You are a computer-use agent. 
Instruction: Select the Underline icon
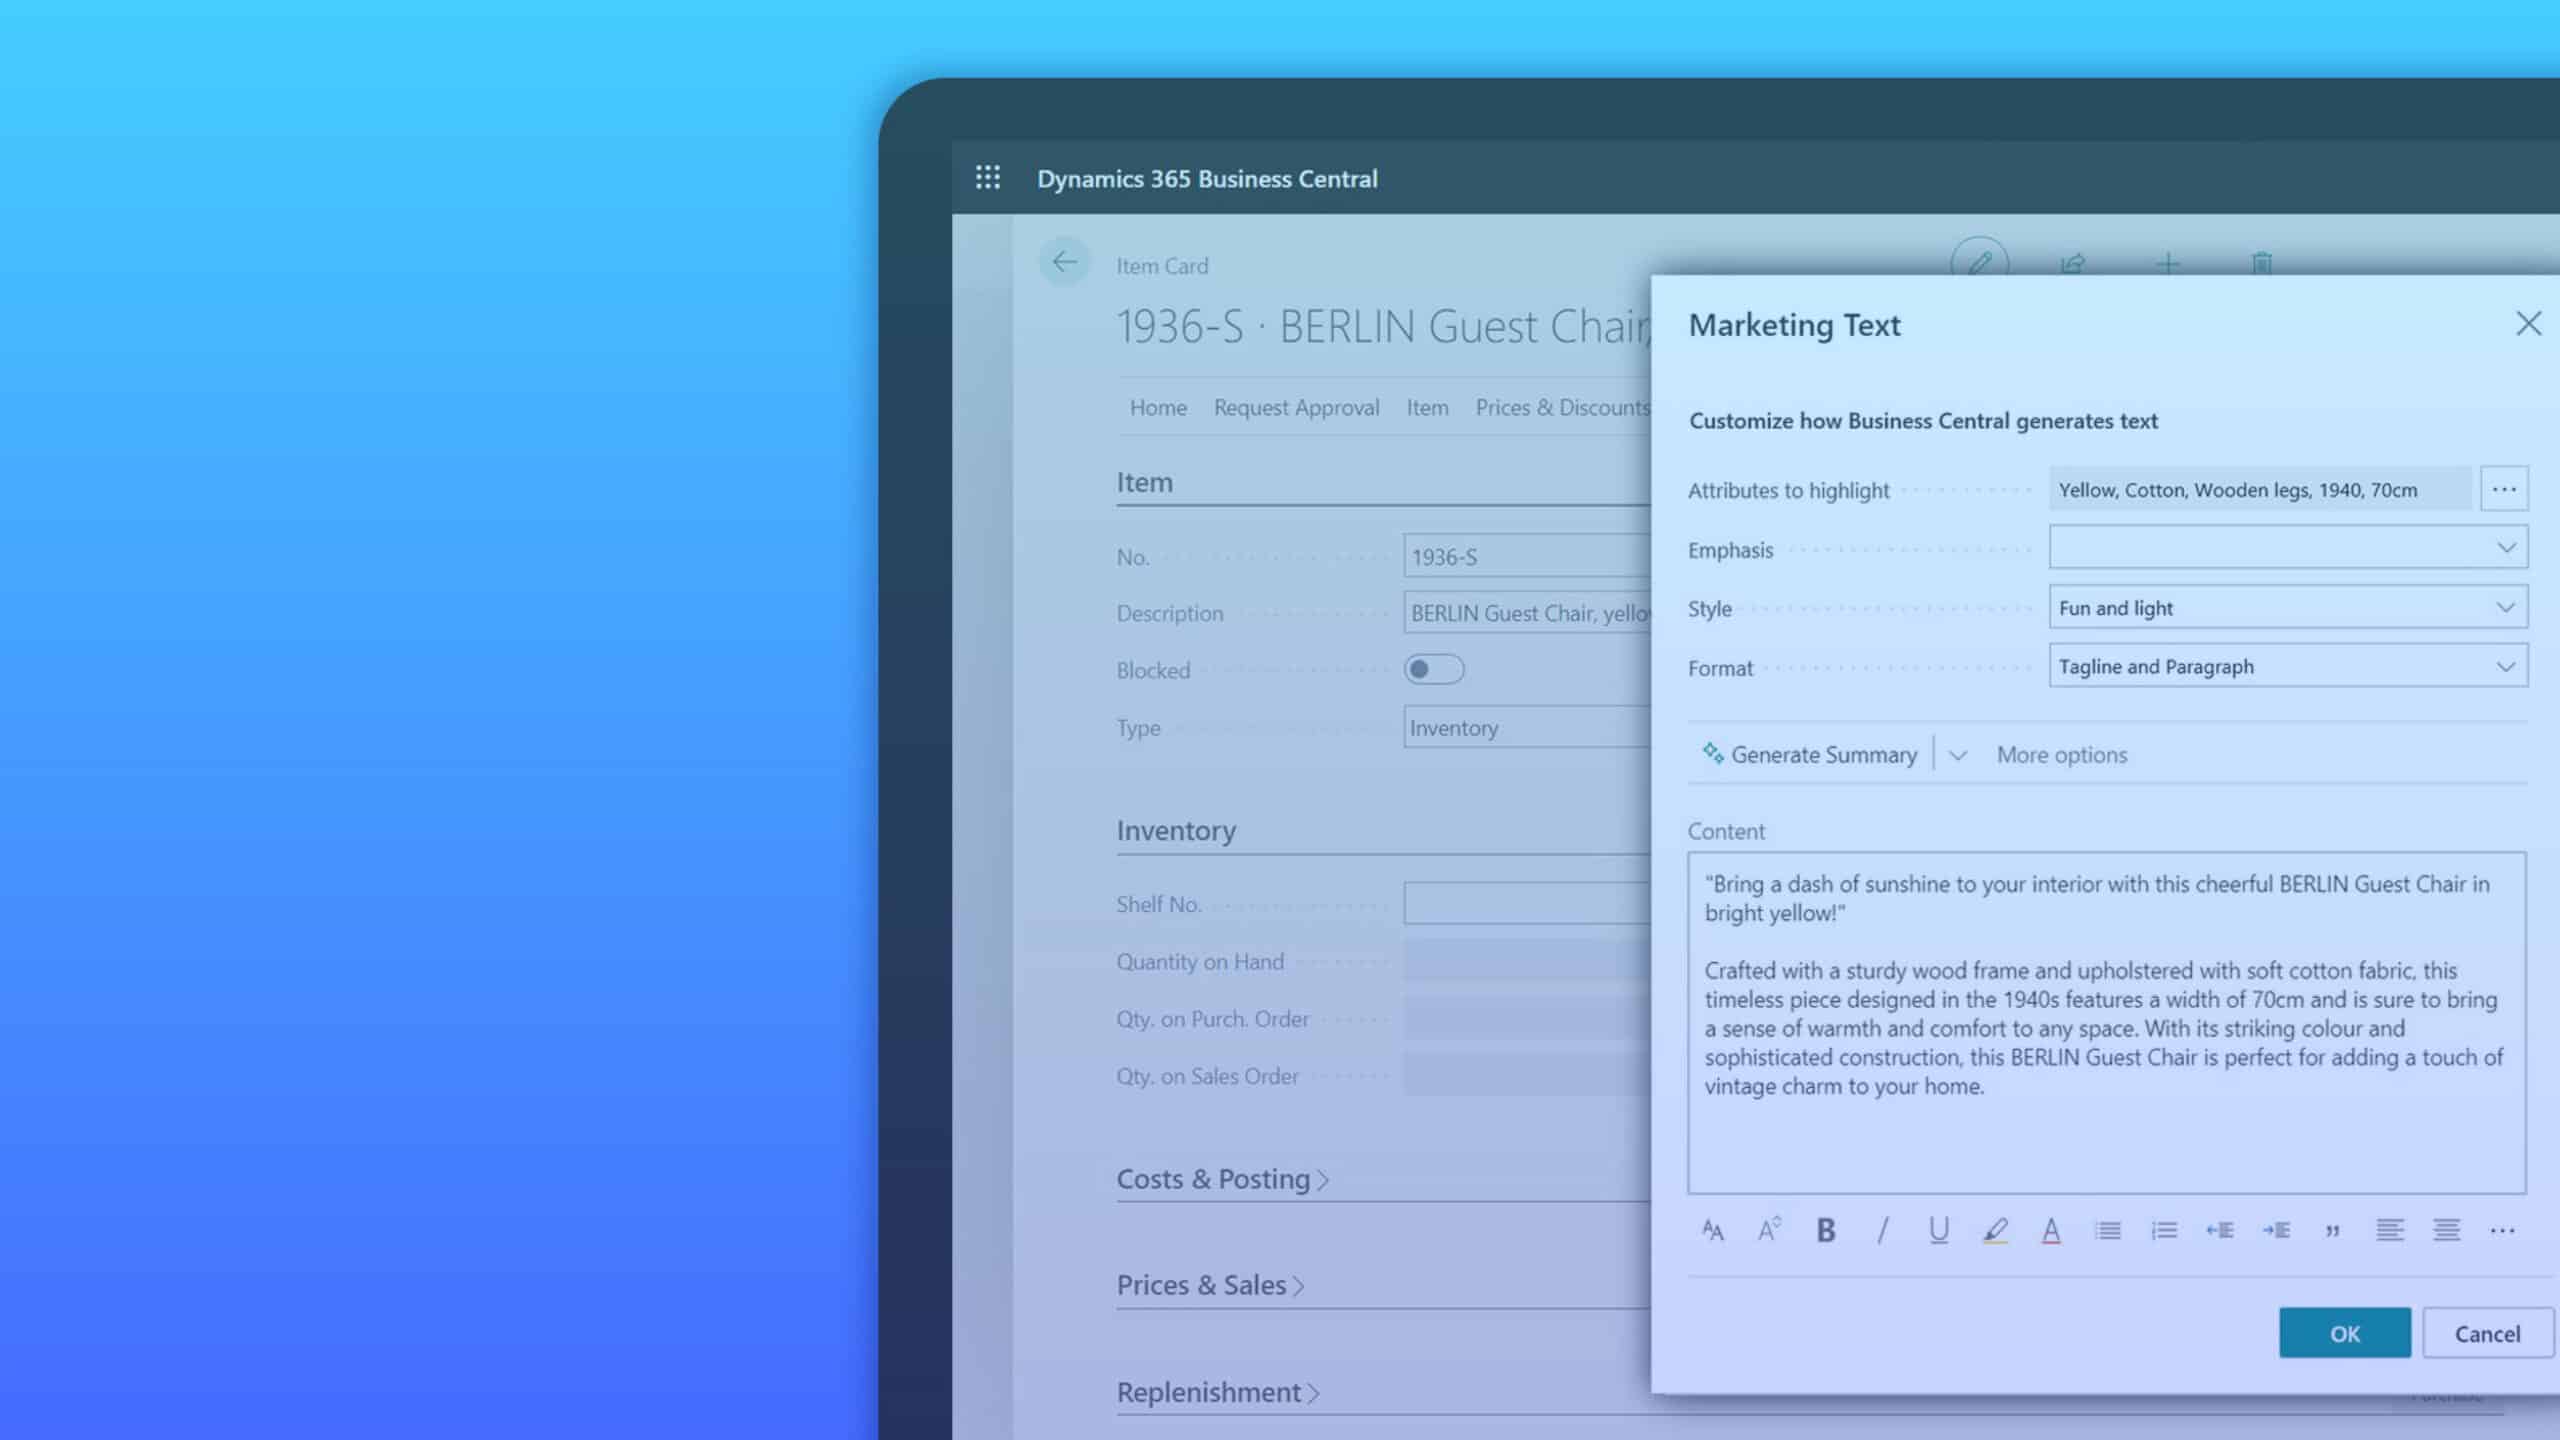[1938, 1231]
